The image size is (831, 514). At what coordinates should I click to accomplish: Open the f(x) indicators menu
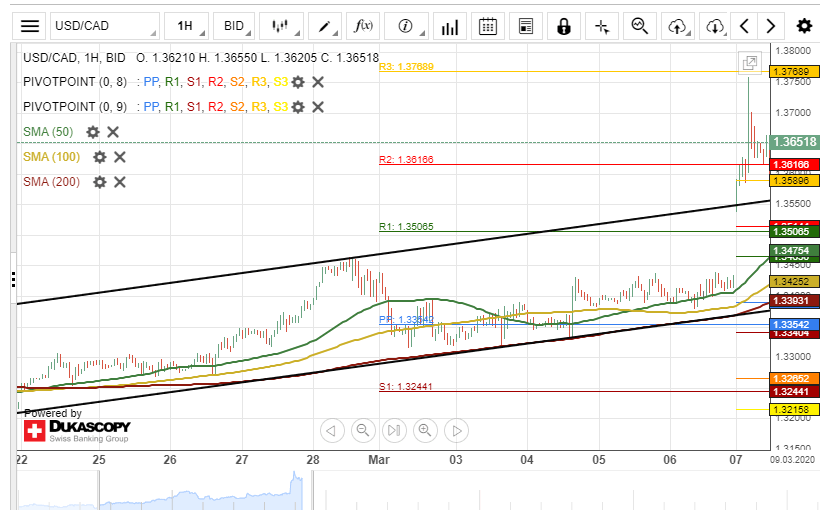pos(364,26)
